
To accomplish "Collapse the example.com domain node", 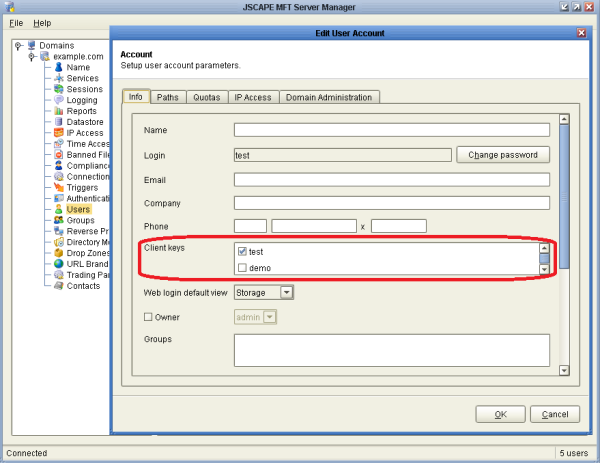I will point(32,57).
